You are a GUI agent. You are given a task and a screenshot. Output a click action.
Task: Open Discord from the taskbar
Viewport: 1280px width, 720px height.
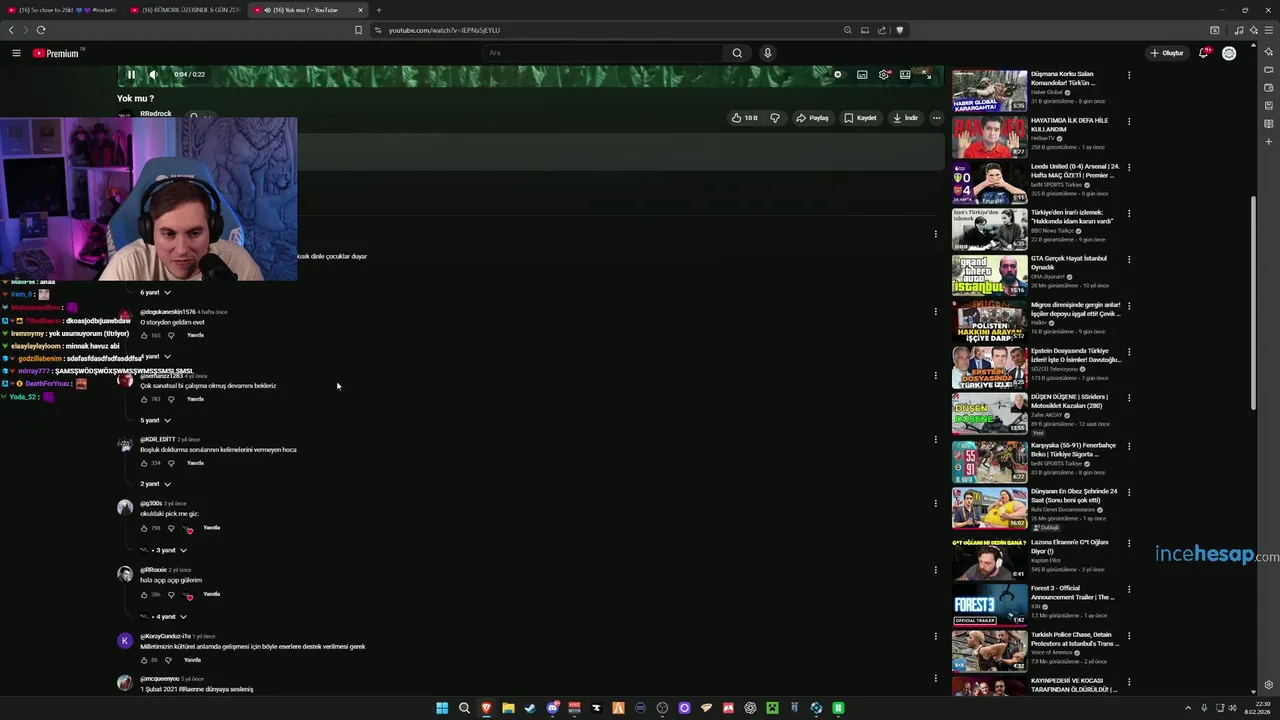[x=552, y=708]
